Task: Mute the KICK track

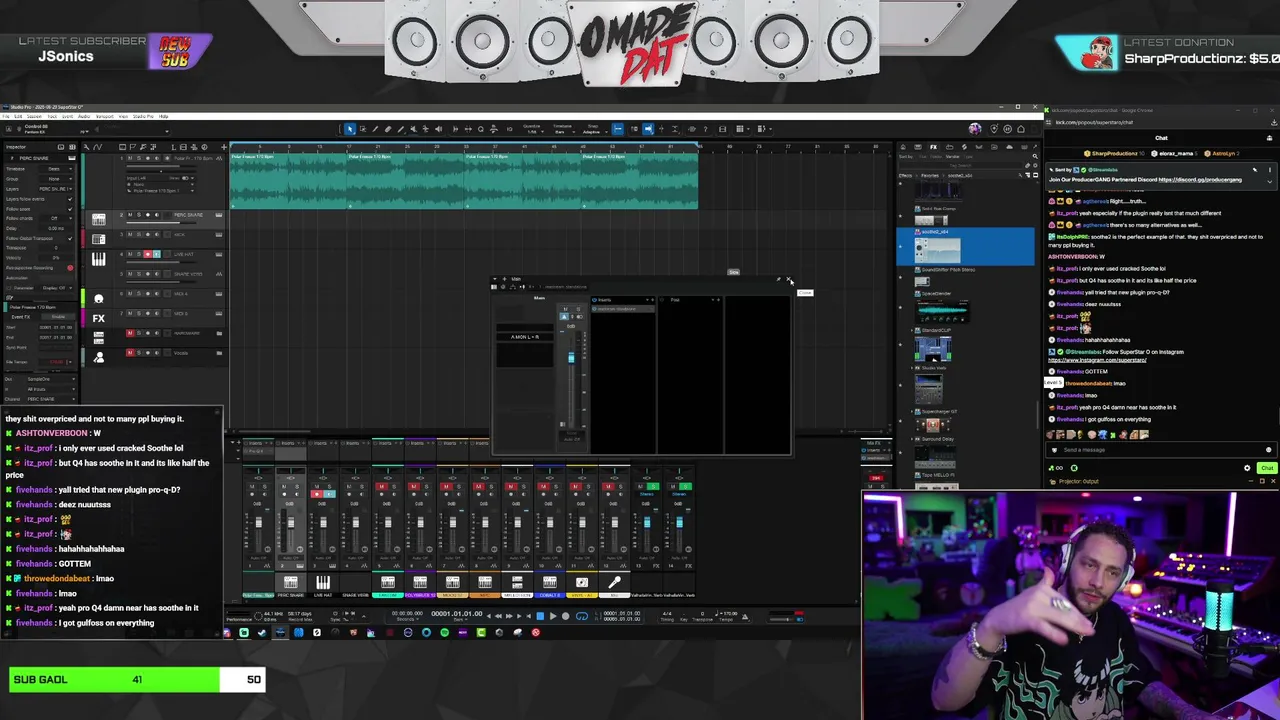Action: pyautogui.click(x=129, y=234)
